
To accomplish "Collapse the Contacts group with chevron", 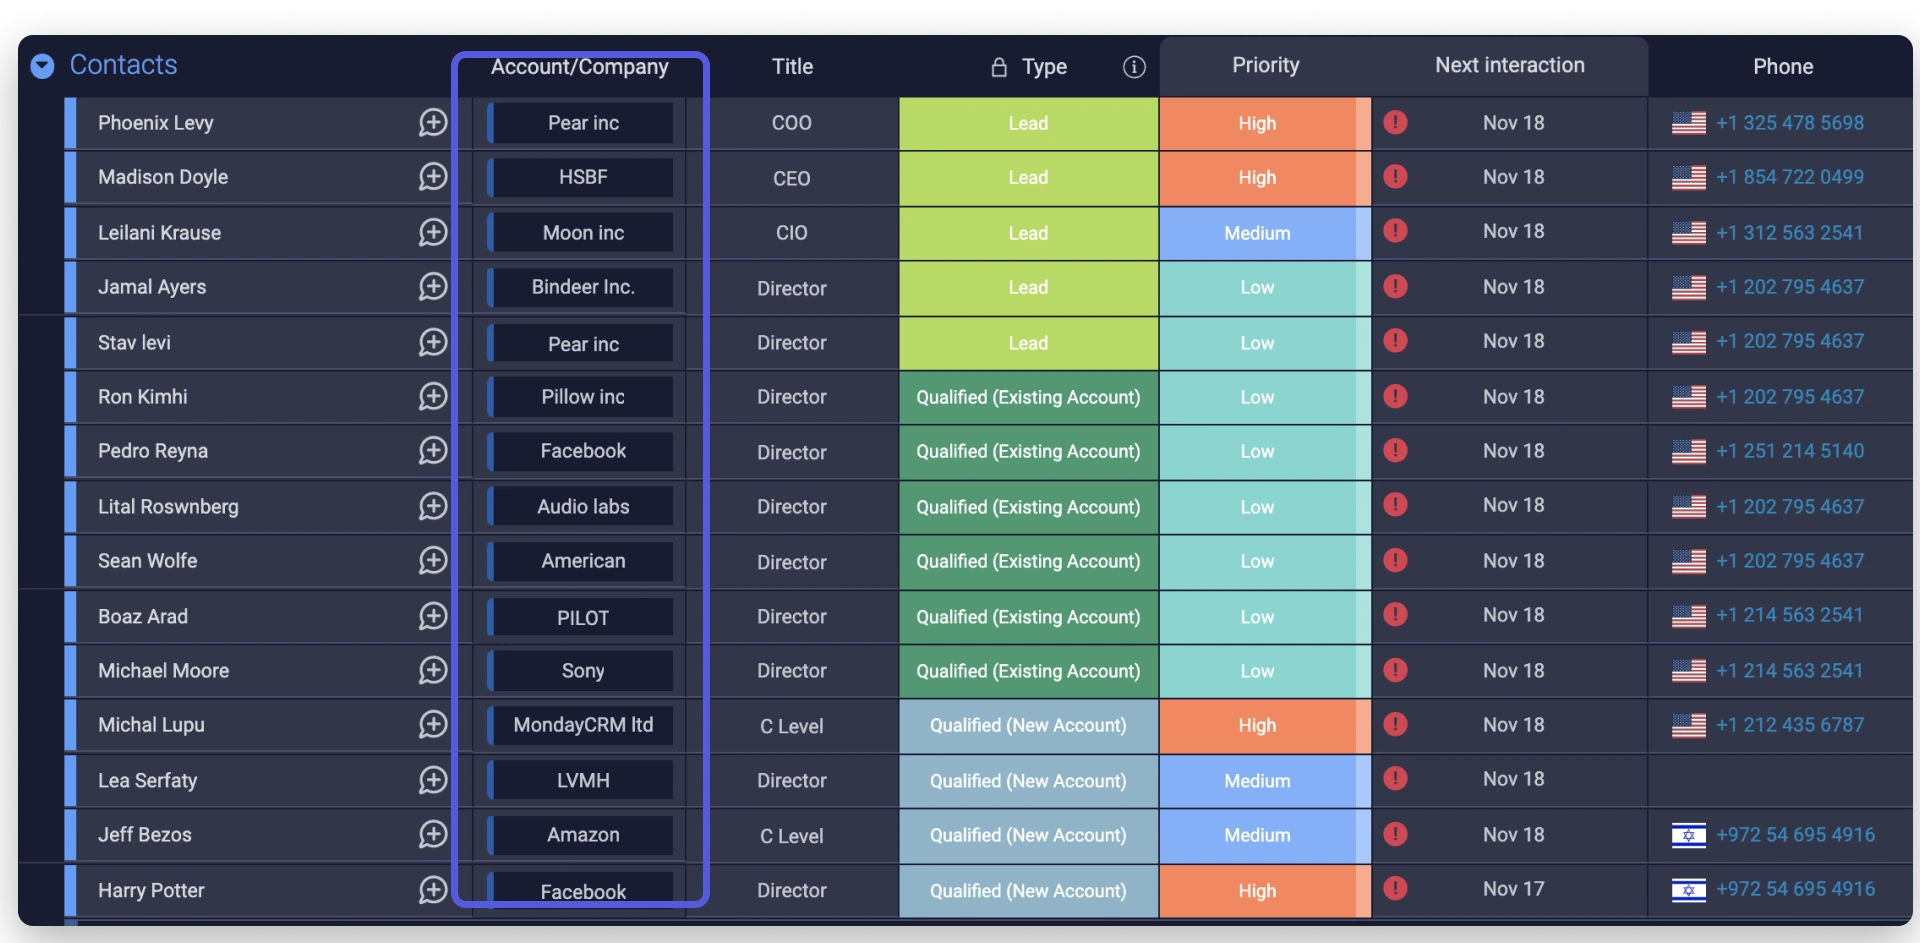I will pos(42,66).
